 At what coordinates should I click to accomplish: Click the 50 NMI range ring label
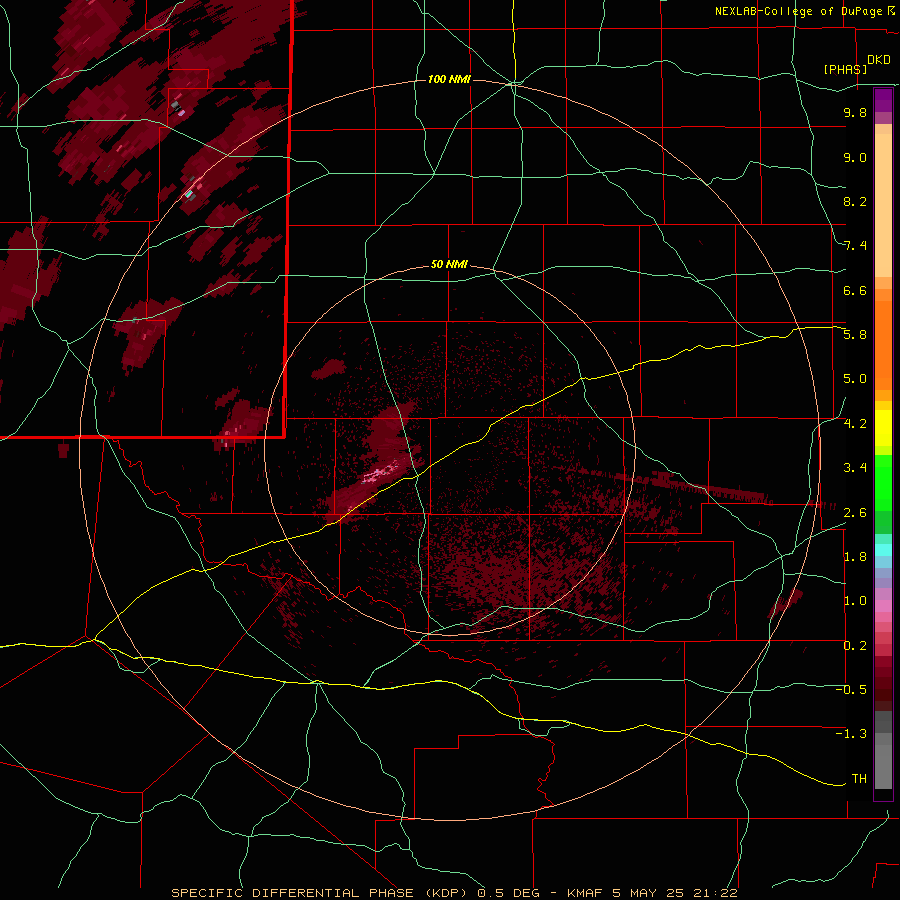coord(449,264)
